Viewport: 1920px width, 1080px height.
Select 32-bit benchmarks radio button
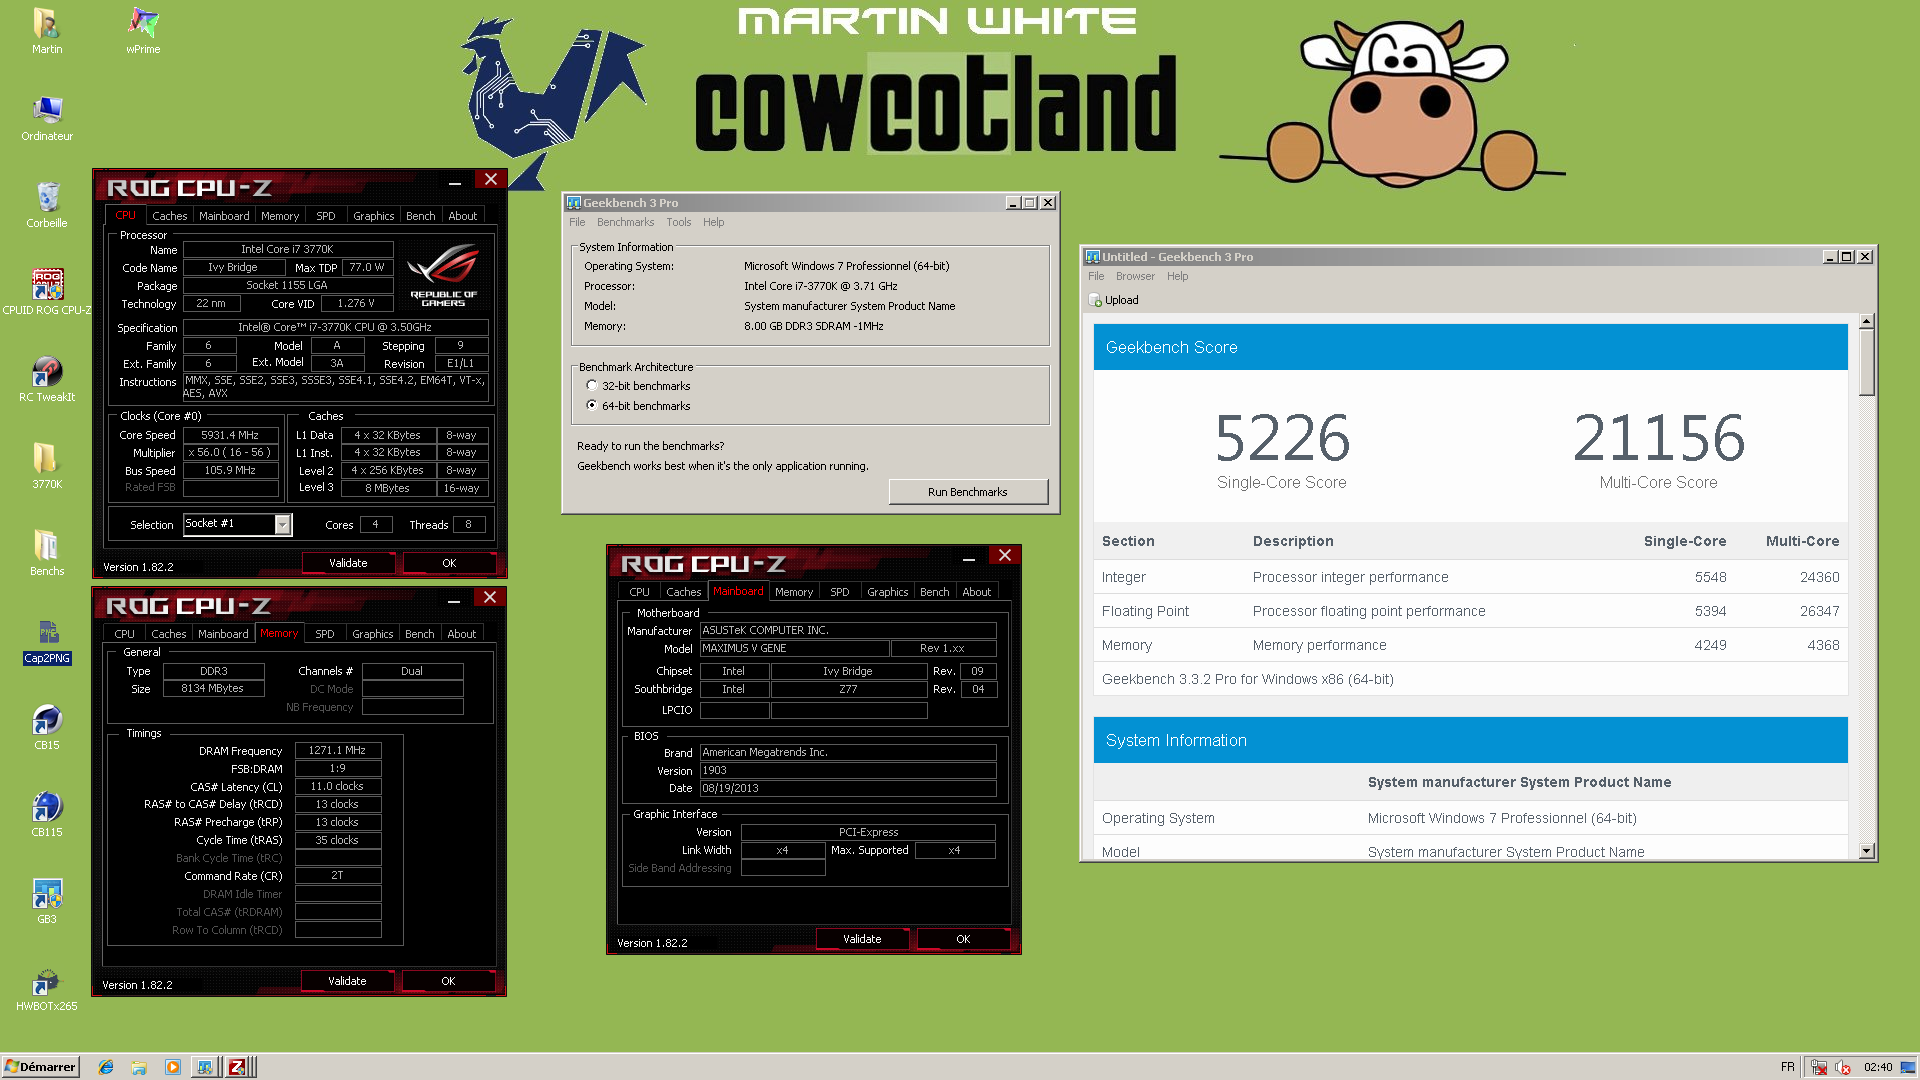592,385
